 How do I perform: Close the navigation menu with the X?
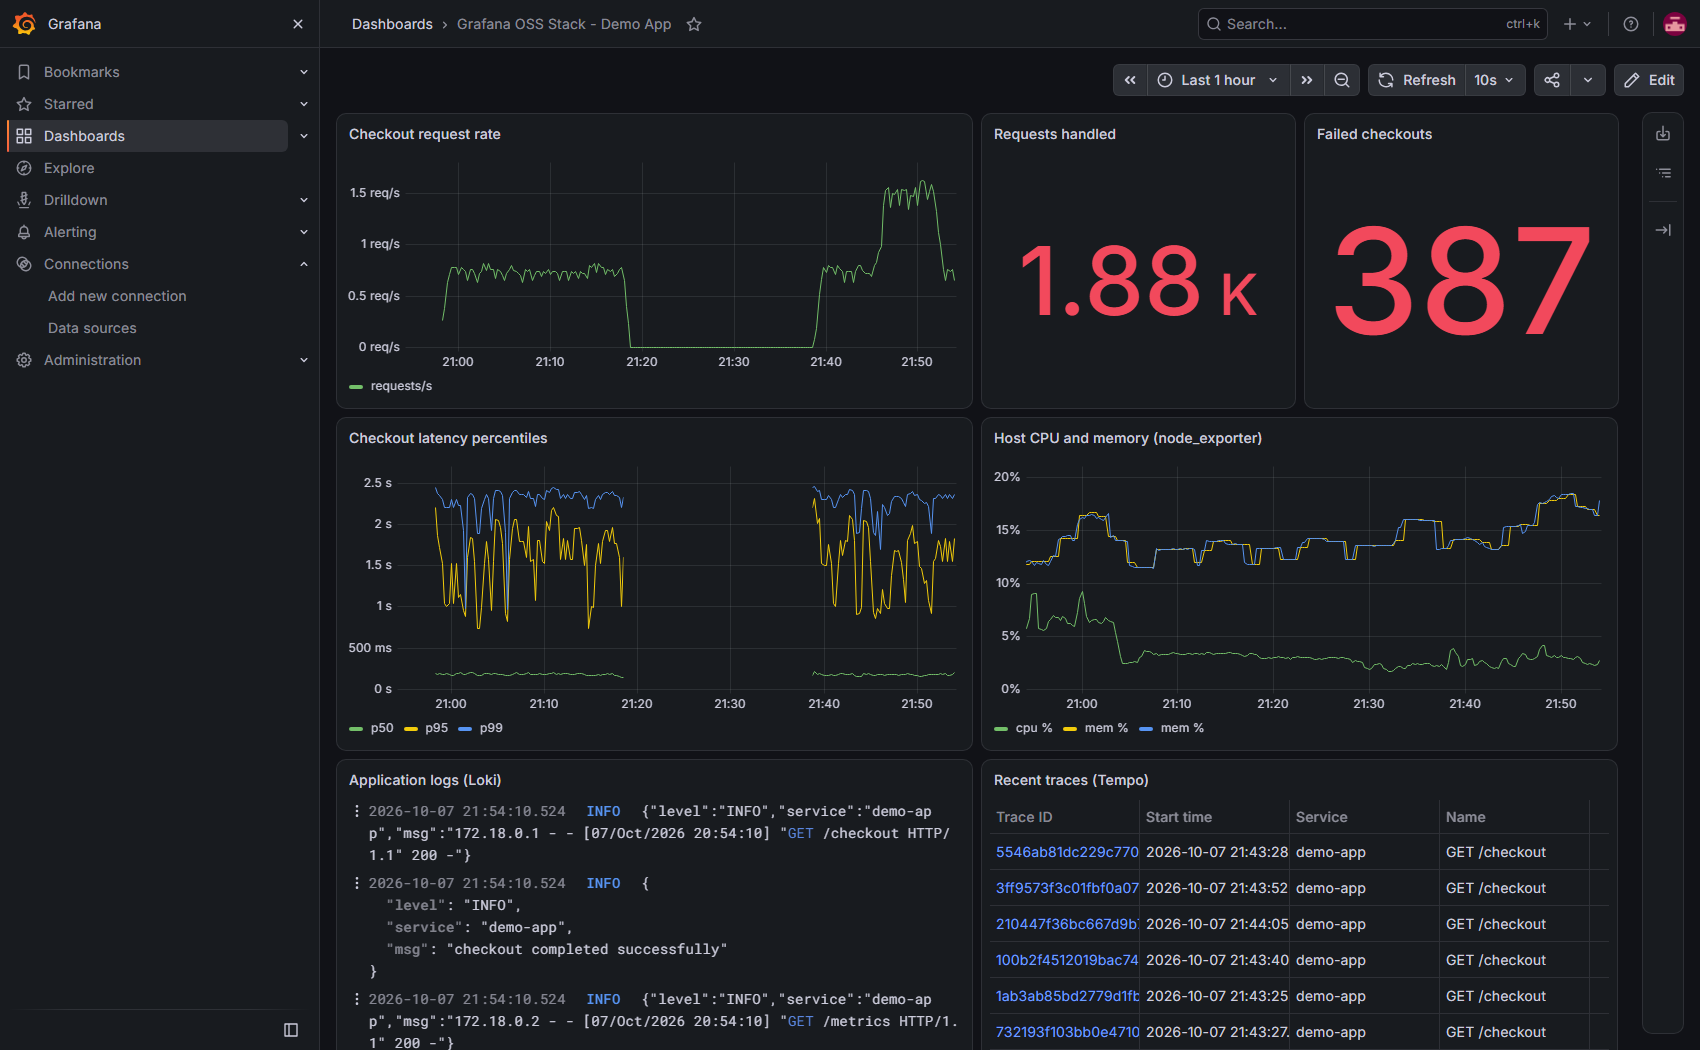(298, 24)
